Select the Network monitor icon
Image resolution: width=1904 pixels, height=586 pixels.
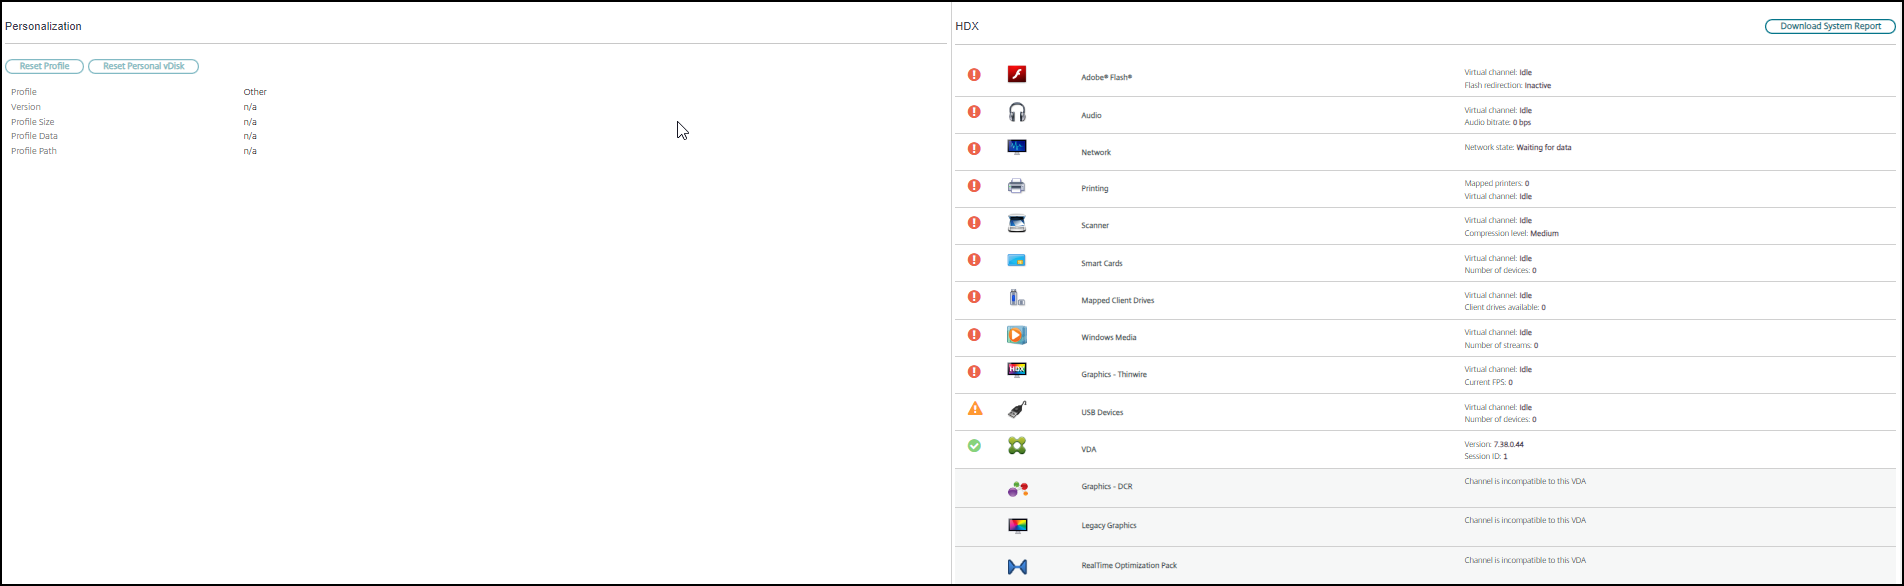[1017, 148]
